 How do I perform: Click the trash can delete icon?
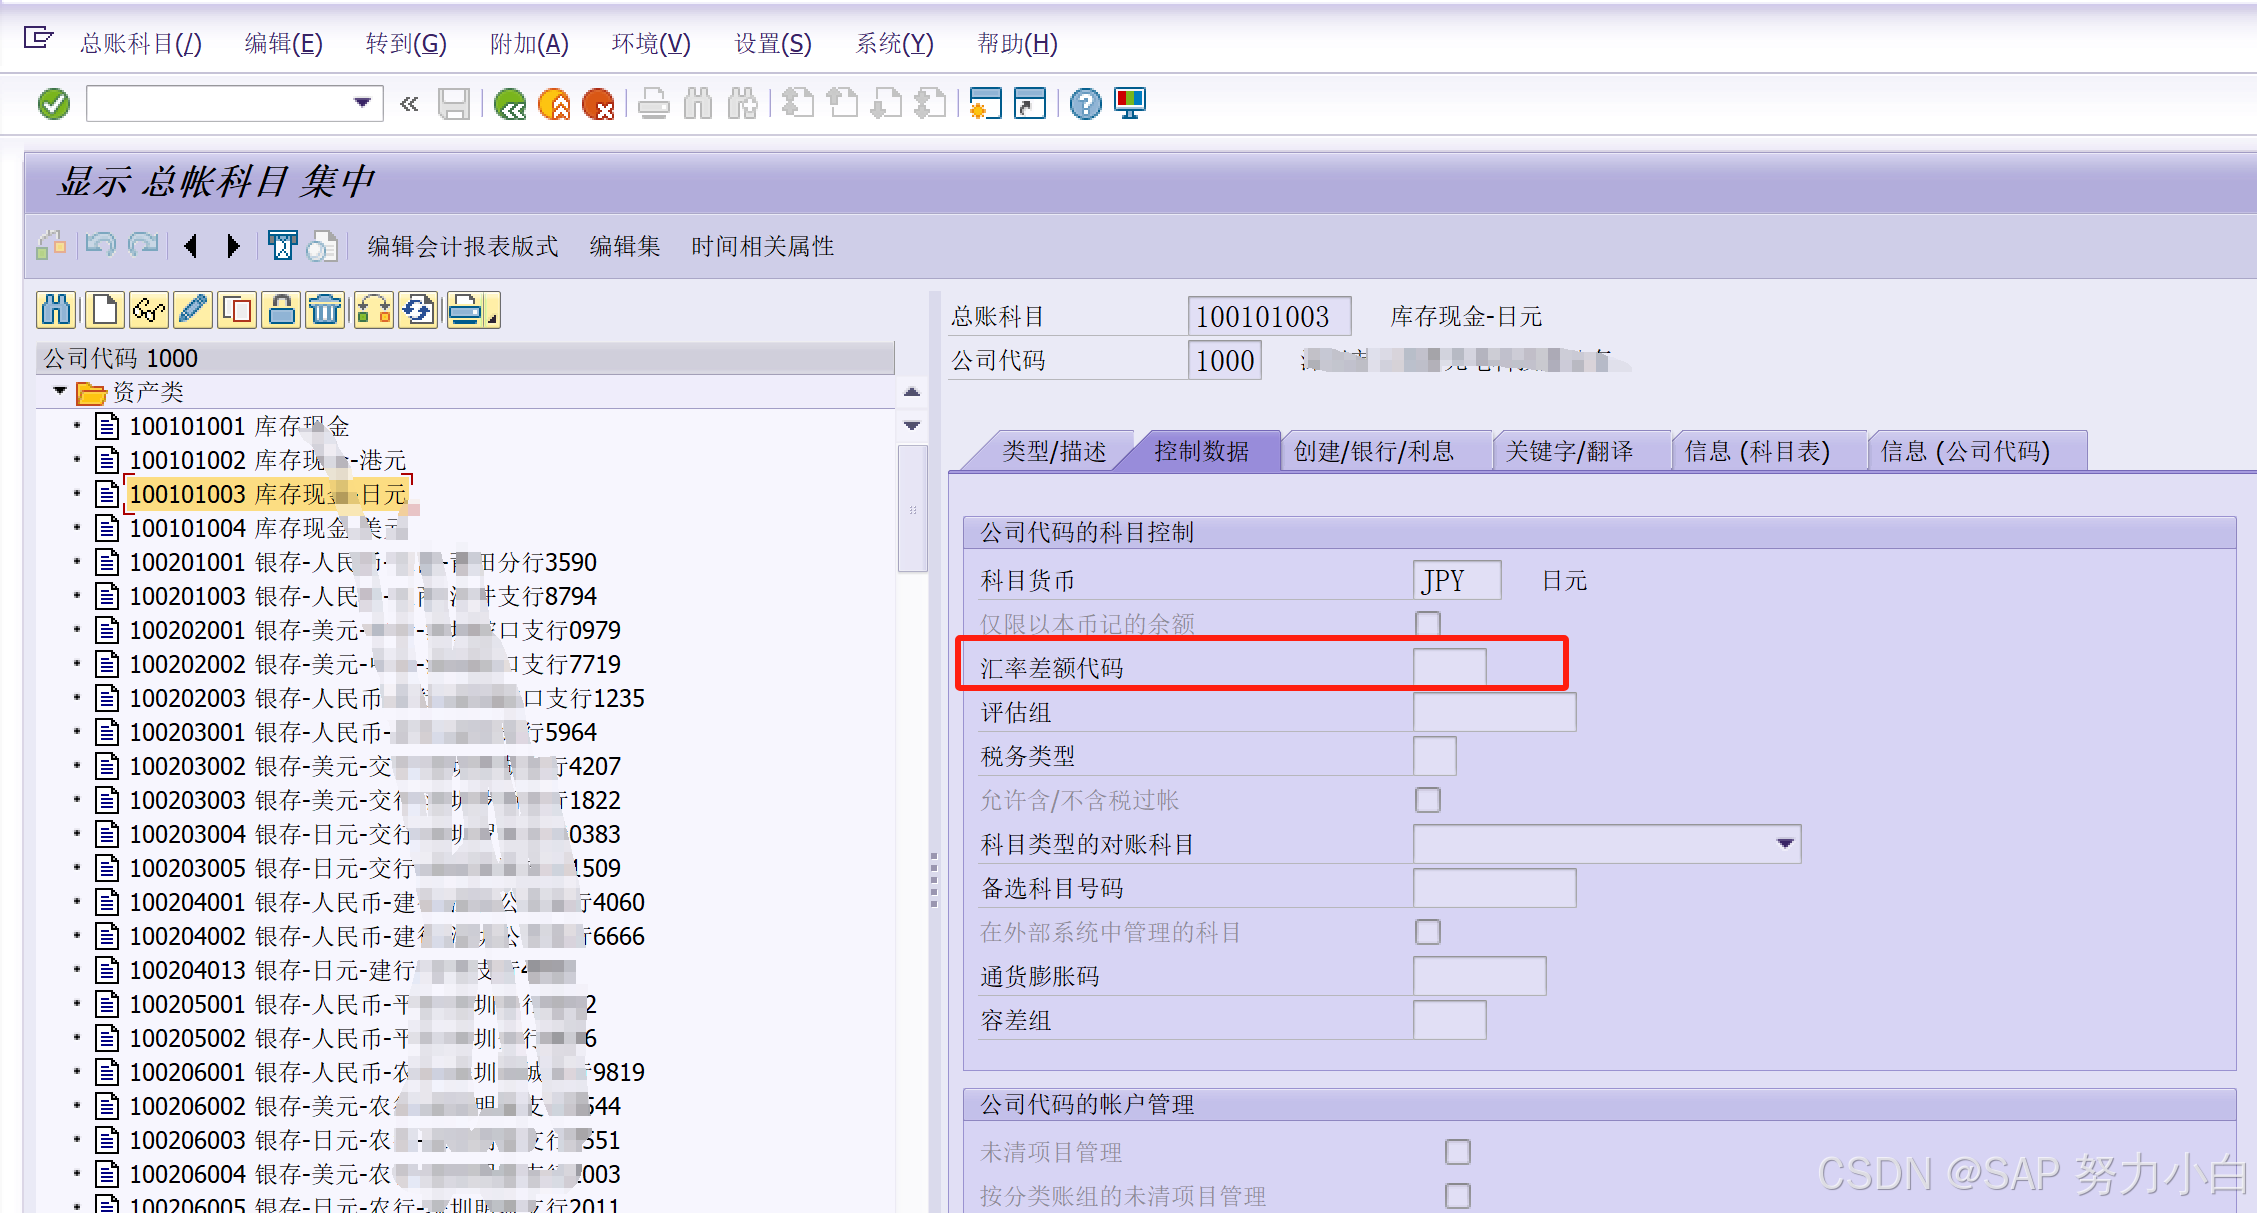click(x=325, y=311)
